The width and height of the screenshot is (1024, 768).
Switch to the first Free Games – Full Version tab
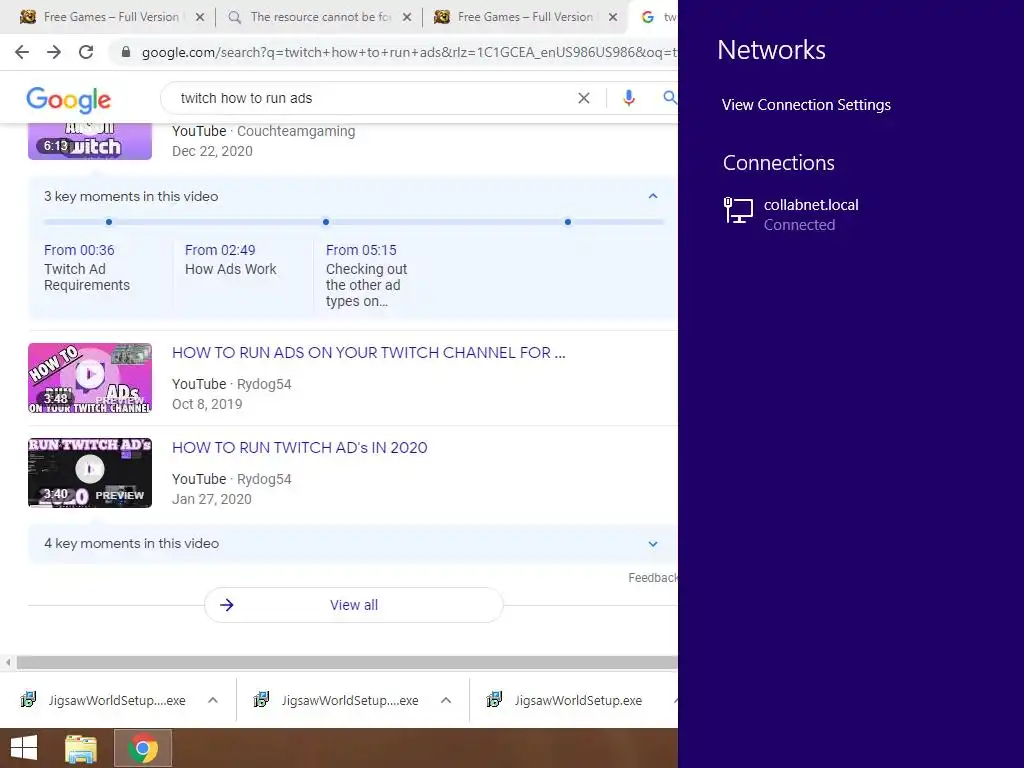click(x=111, y=17)
